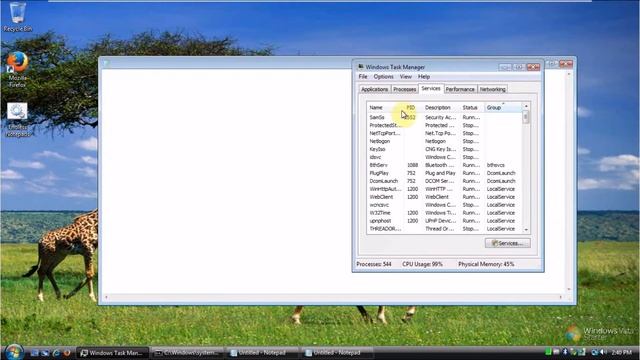Viewport: 640px width, 360px height.
Task: Sort by the Description column header
Action: 441,107
